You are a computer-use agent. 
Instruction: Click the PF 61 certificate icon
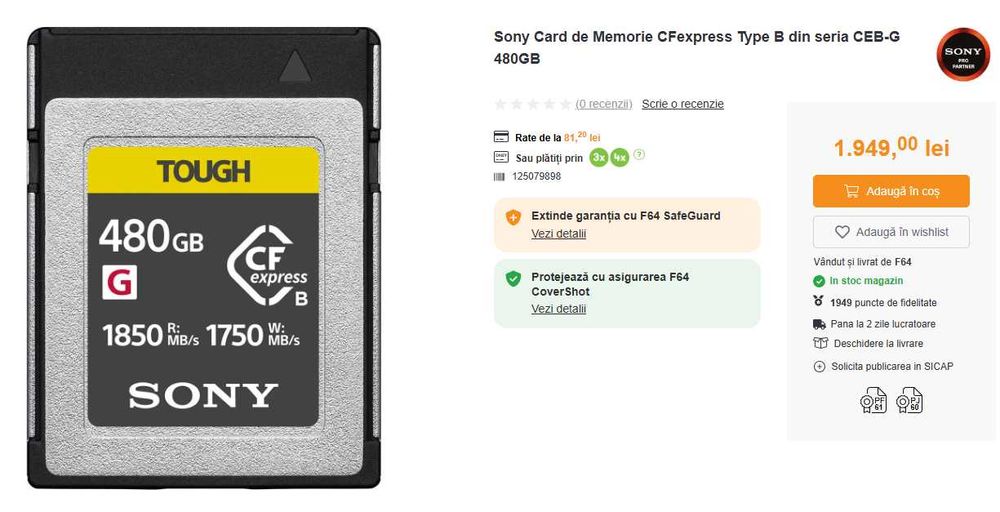tap(873, 401)
